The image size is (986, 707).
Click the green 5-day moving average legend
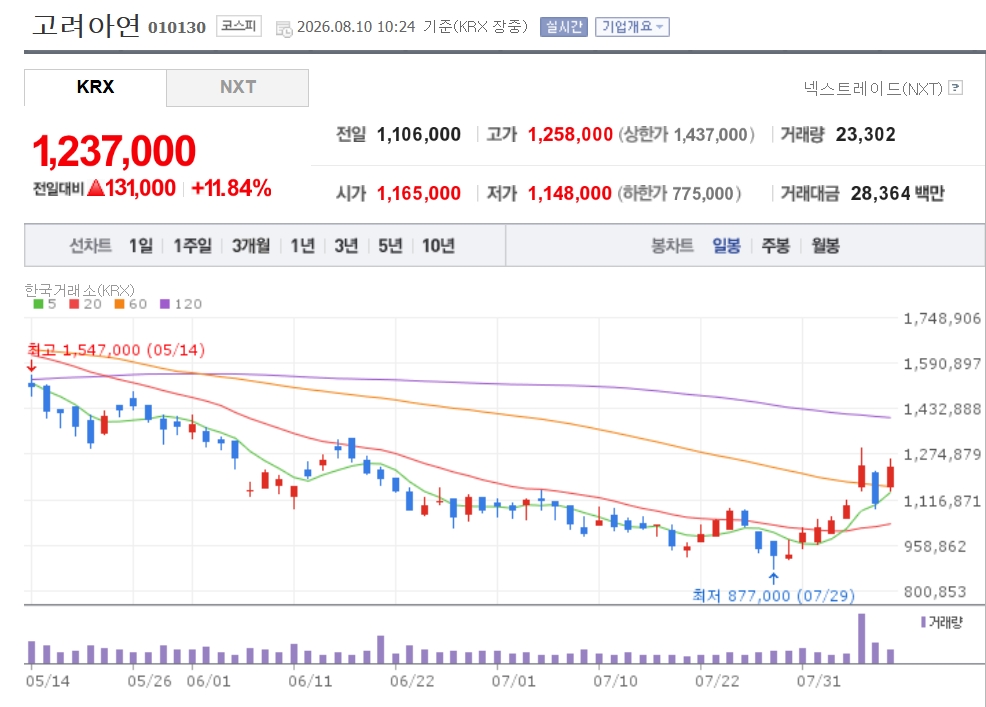coord(45,304)
